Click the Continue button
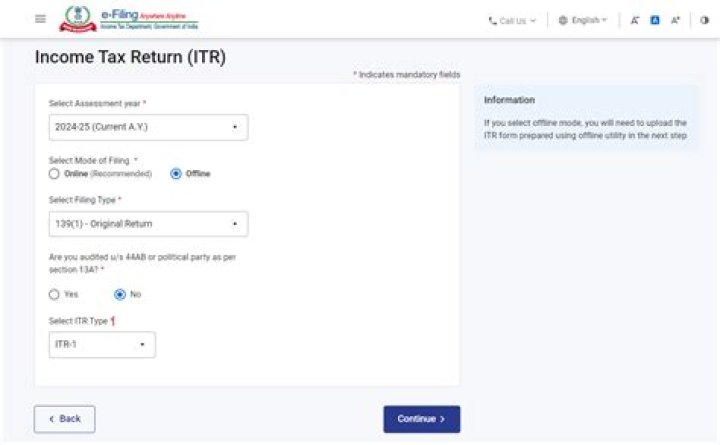The image size is (720, 445). coord(421,419)
